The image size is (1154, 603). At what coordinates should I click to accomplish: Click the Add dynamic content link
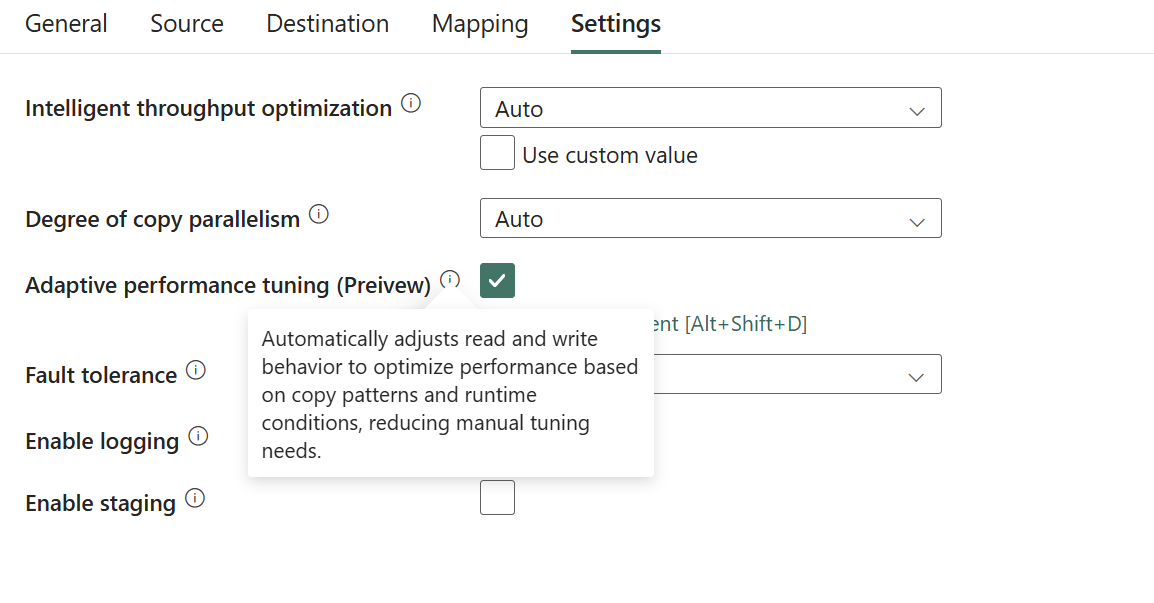point(730,324)
